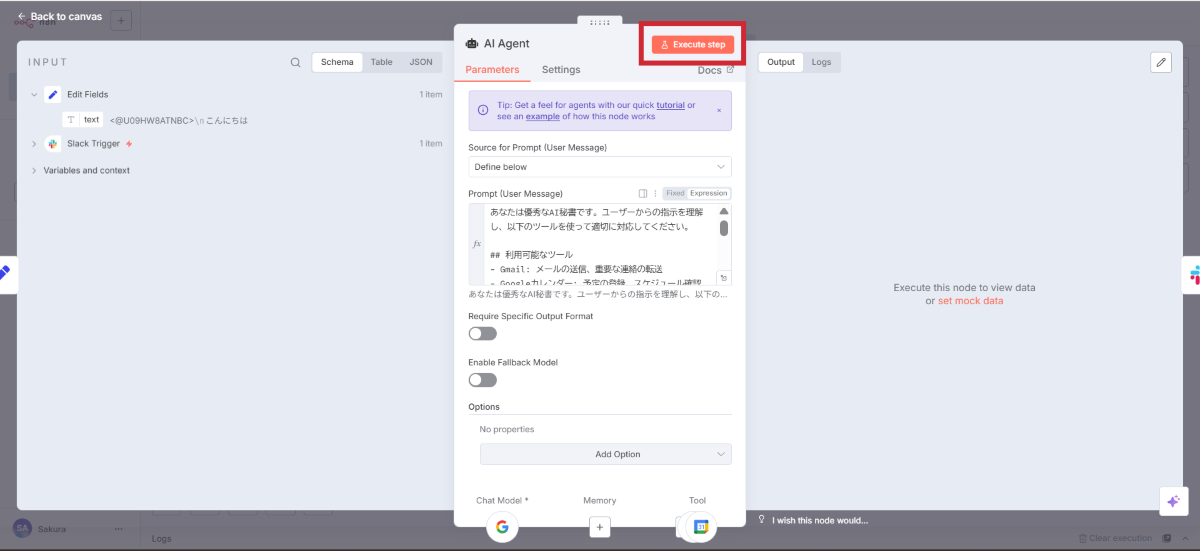Click inside the Prompt expression editor
The image size is (1200, 551).
[600, 245]
